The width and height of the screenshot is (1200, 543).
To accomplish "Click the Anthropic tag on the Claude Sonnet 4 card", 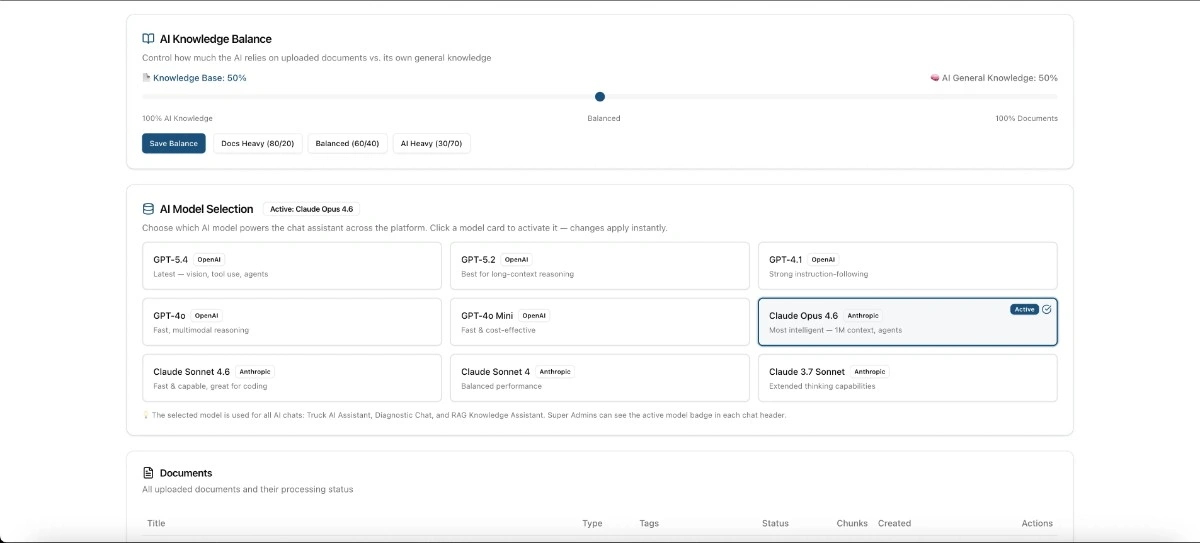I will click(x=555, y=371).
